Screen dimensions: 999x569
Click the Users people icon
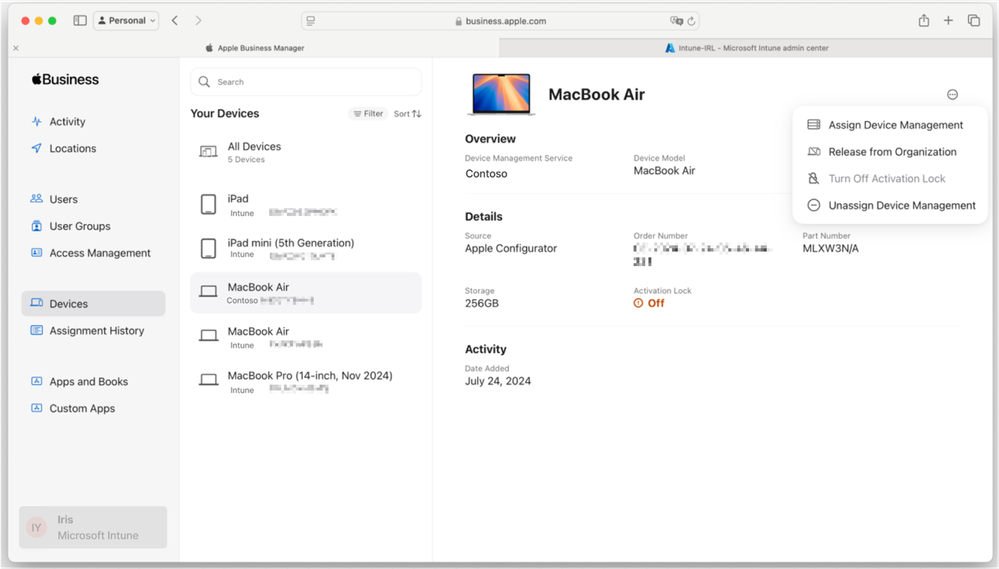point(36,199)
